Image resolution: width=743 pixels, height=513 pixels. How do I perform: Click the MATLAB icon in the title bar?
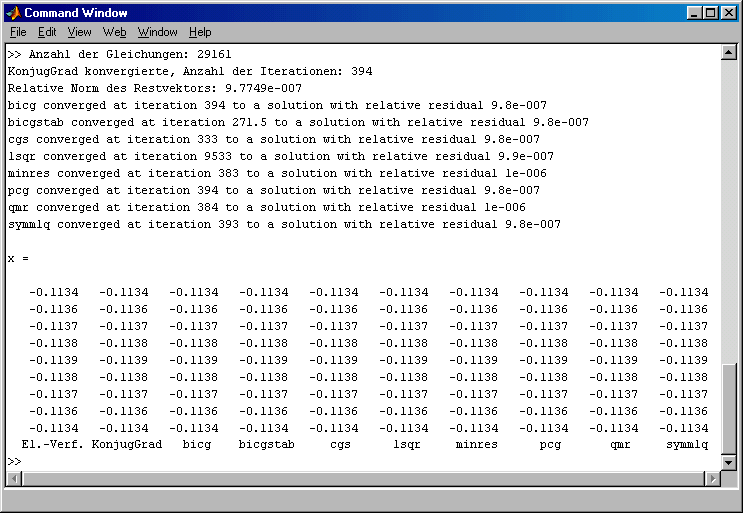(x=13, y=13)
